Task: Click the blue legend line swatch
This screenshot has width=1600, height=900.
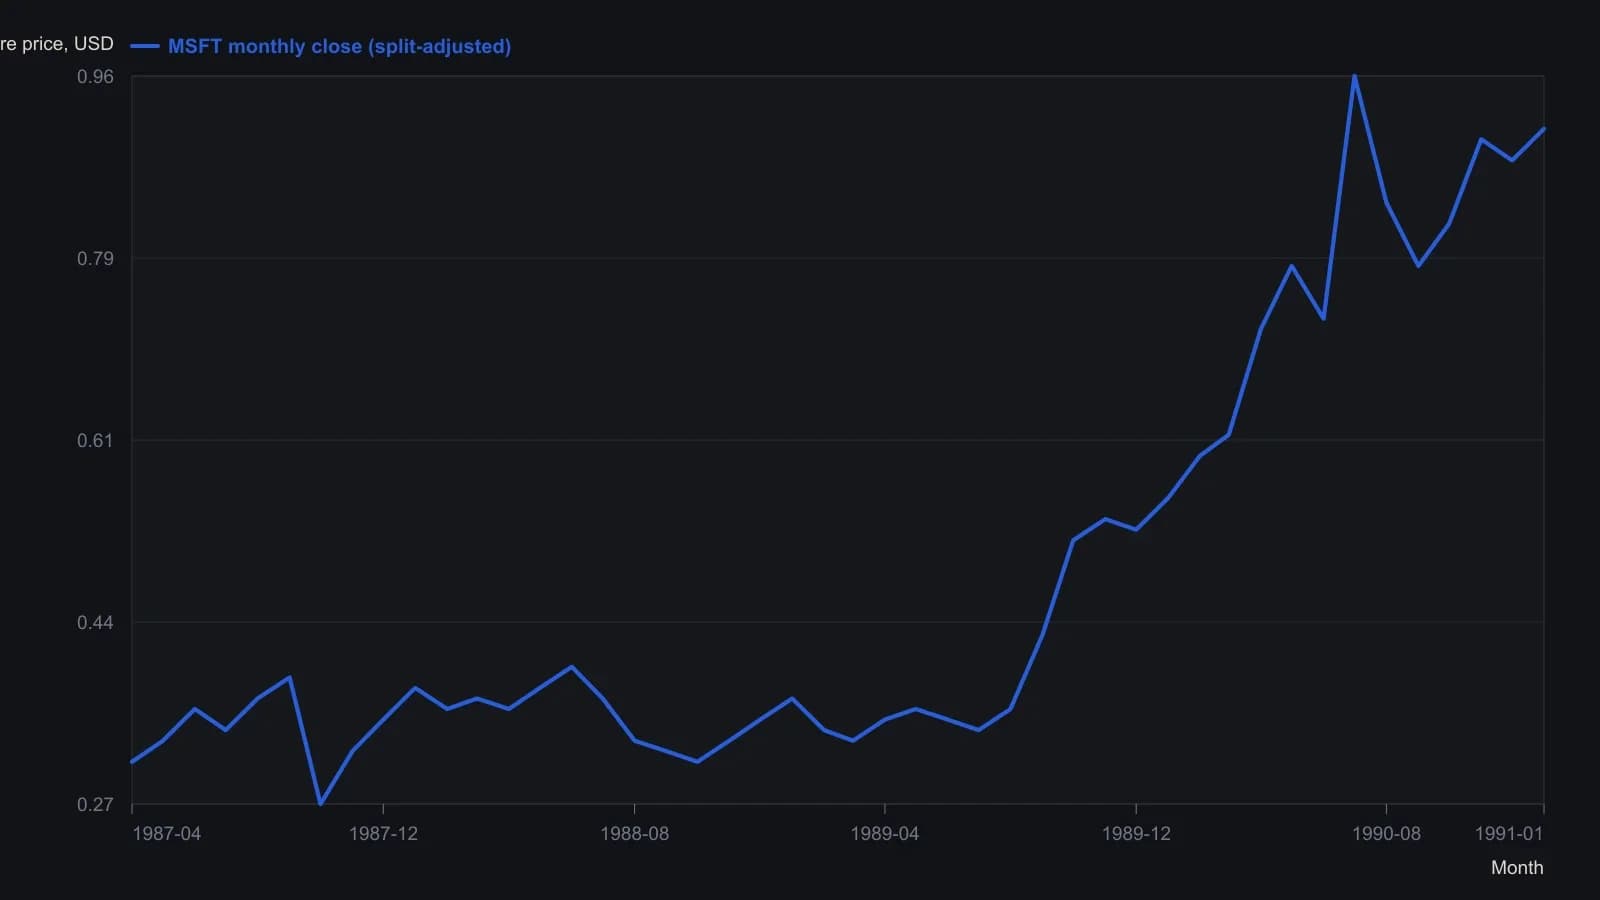Action: (x=145, y=46)
